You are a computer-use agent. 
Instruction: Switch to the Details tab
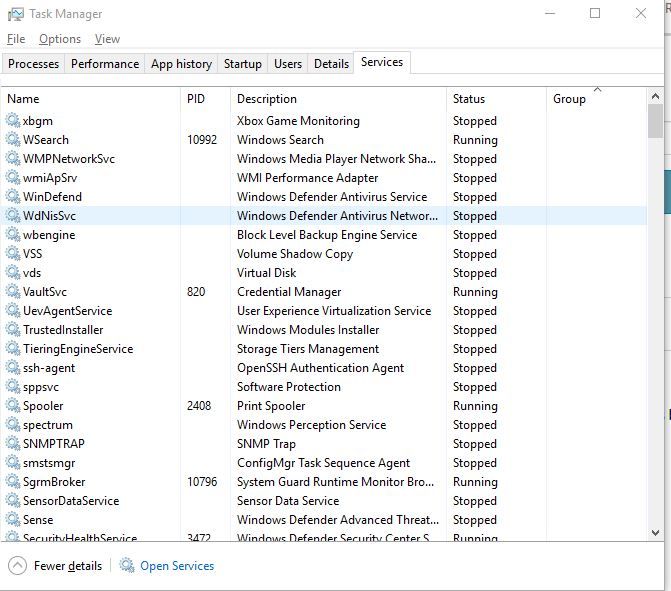(331, 64)
